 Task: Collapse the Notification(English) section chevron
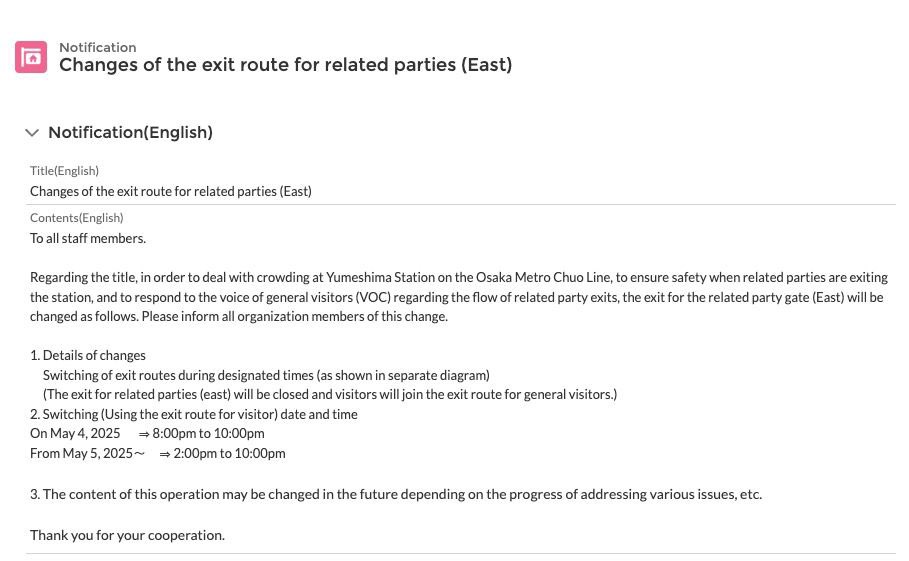(32, 133)
